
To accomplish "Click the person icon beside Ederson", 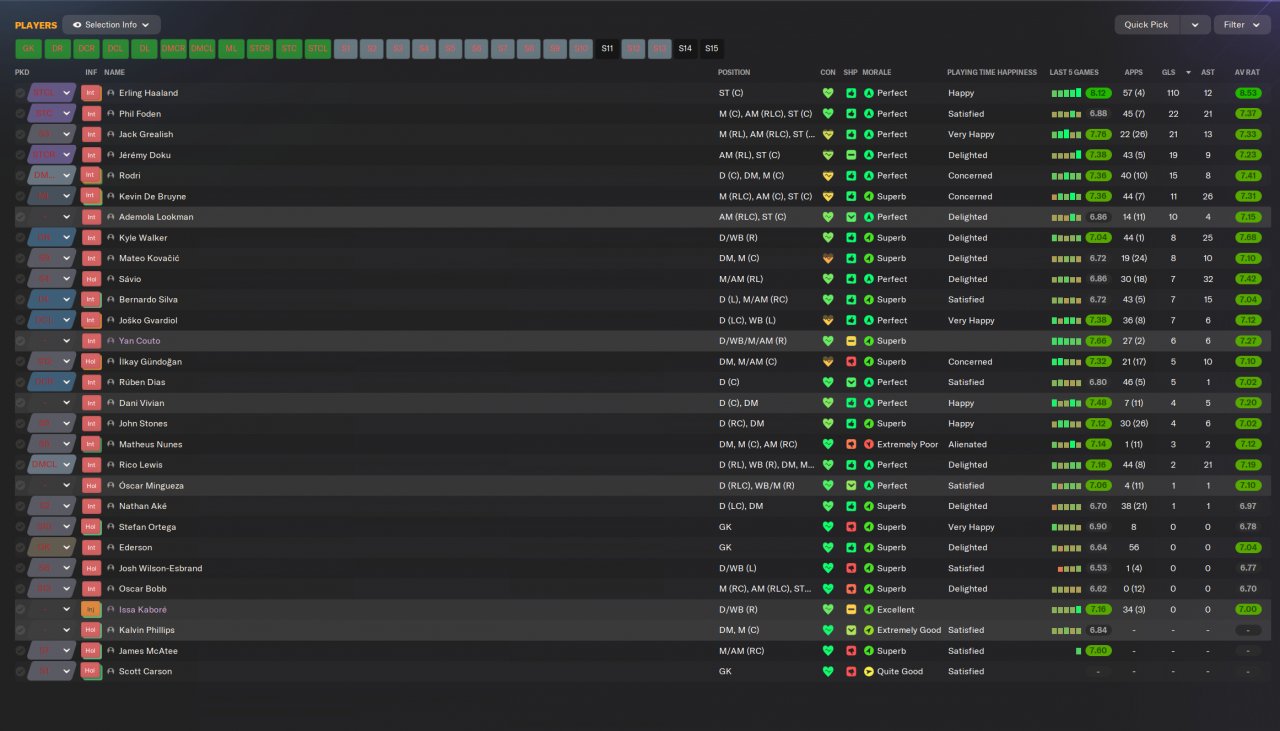I will tap(111, 547).
